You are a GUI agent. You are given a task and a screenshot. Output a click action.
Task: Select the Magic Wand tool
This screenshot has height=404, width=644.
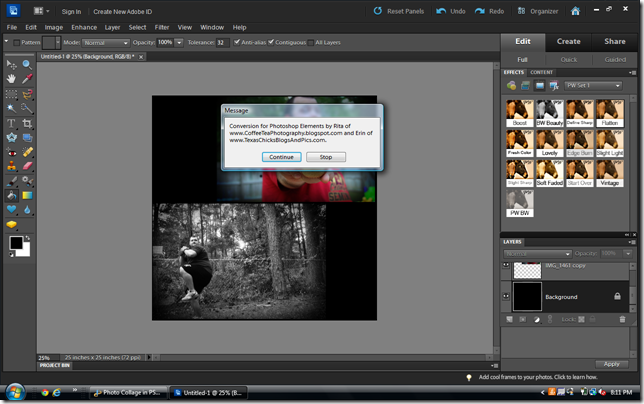tap(11, 107)
